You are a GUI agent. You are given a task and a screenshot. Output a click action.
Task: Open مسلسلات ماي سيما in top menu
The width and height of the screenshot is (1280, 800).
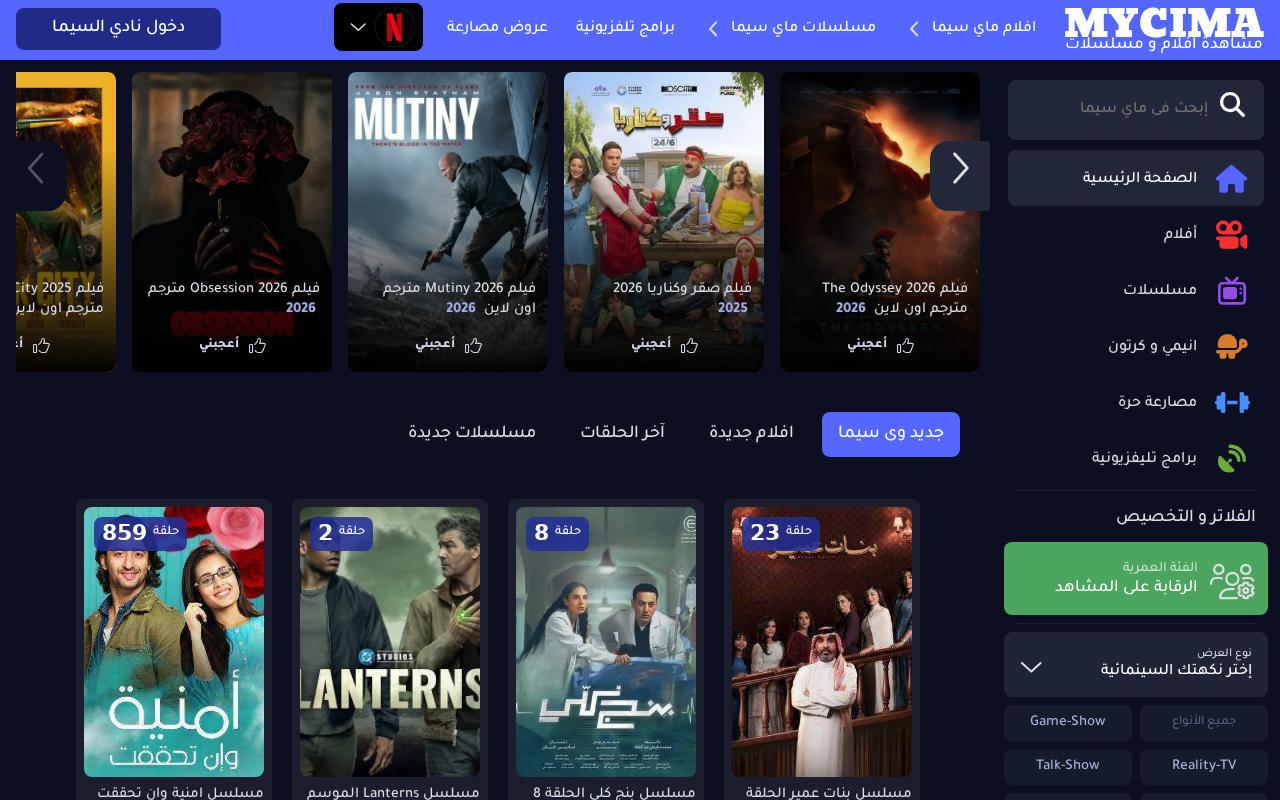pyautogui.click(x=803, y=28)
